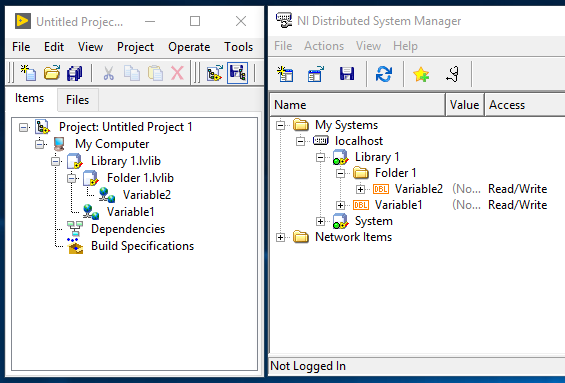Collapse the Folder 1.lvlib node
This screenshot has height=383, width=565.
[72, 178]
